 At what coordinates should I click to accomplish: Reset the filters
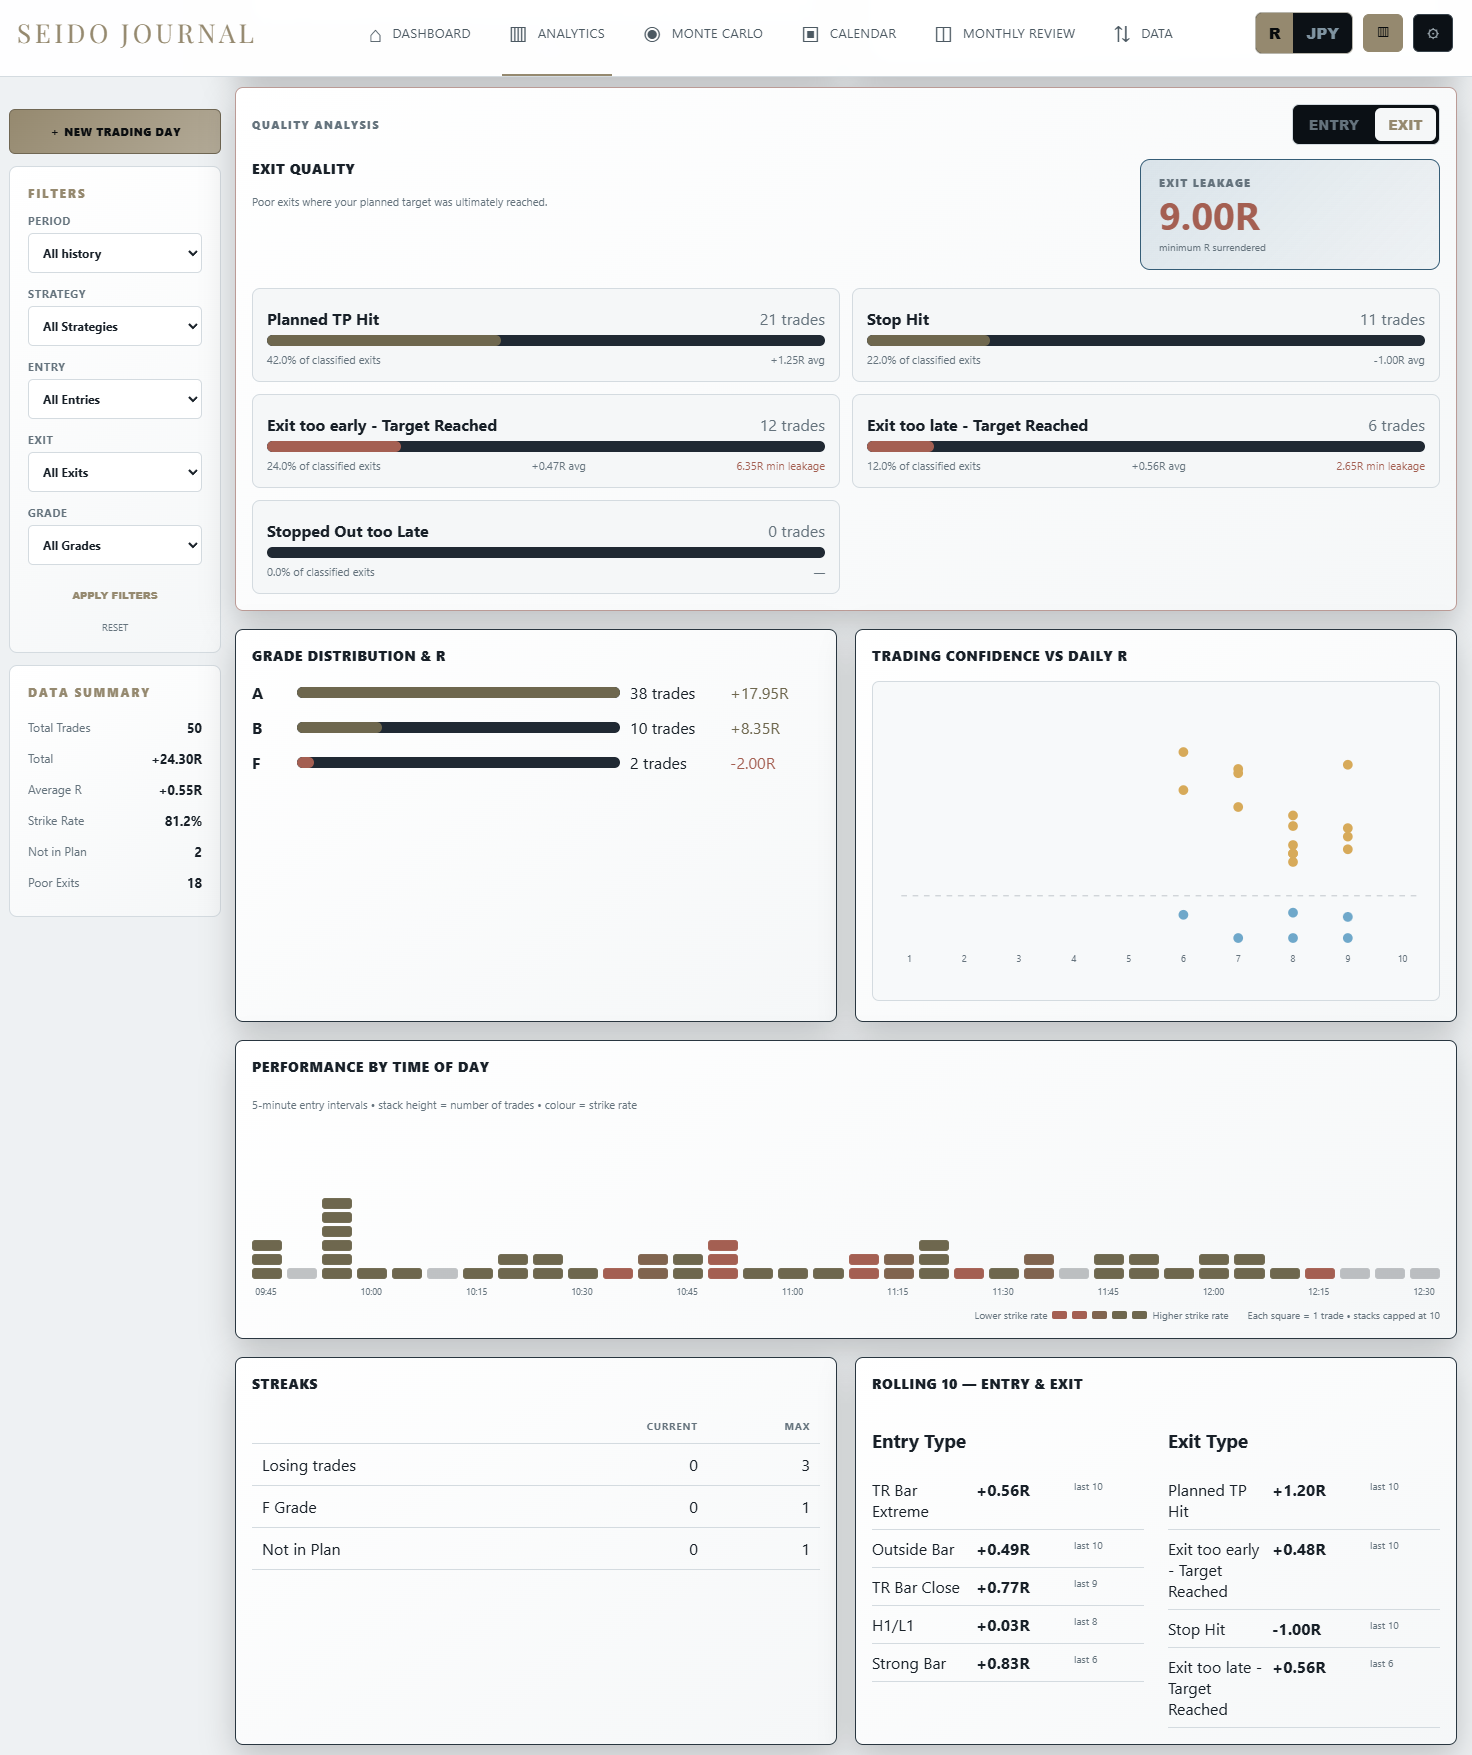[115, 628]
